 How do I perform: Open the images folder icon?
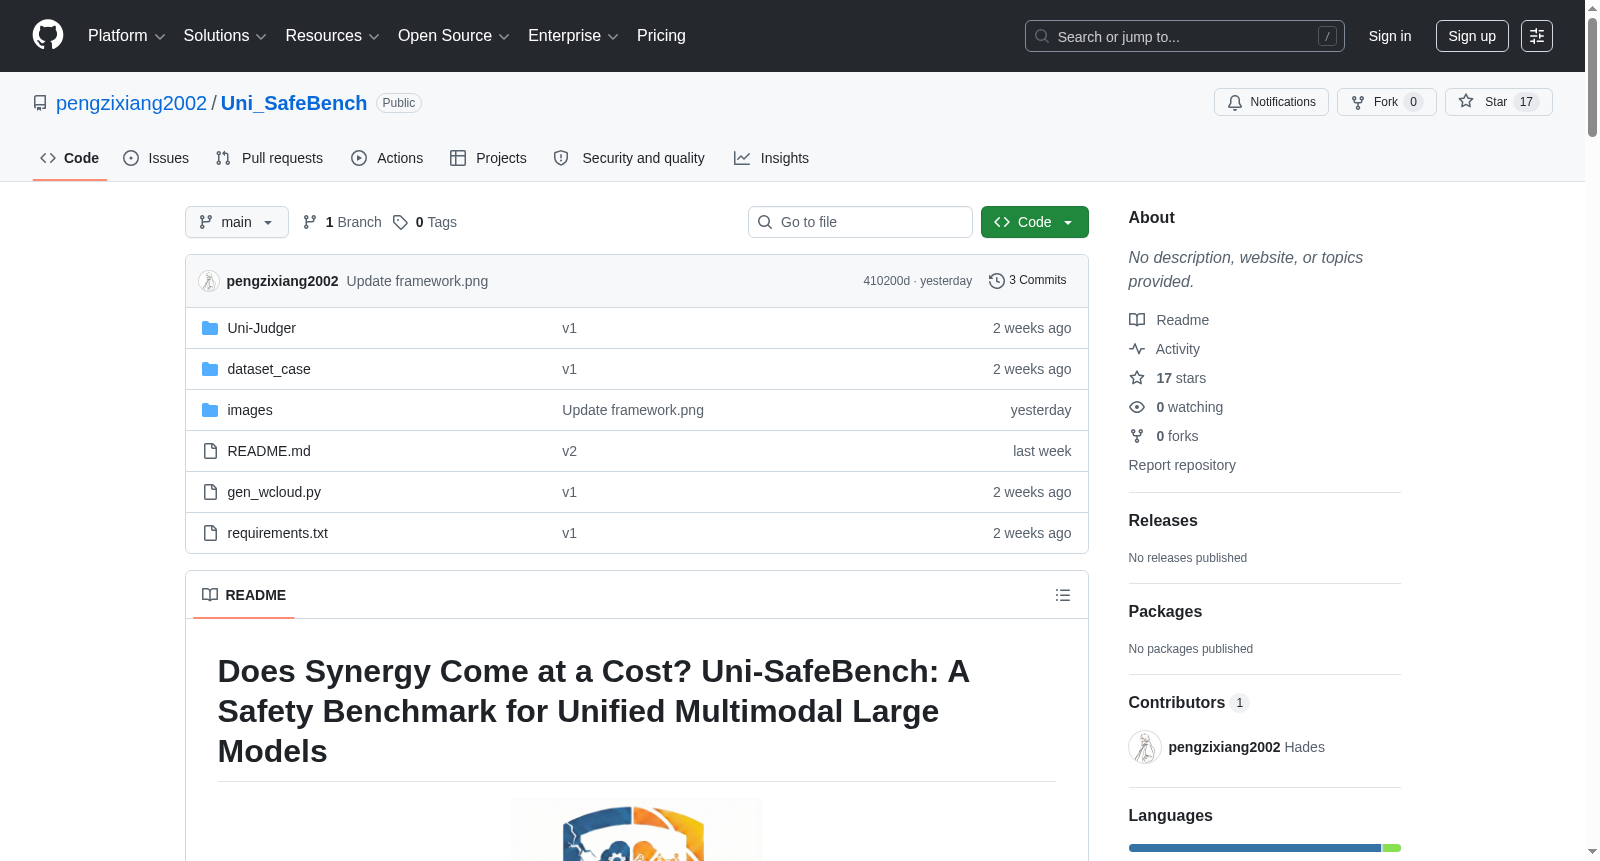tap(210, 410)
